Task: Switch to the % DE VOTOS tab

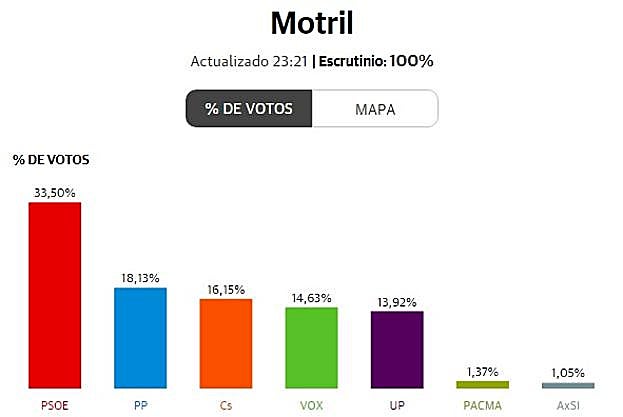Action: [x=249, y=109]
